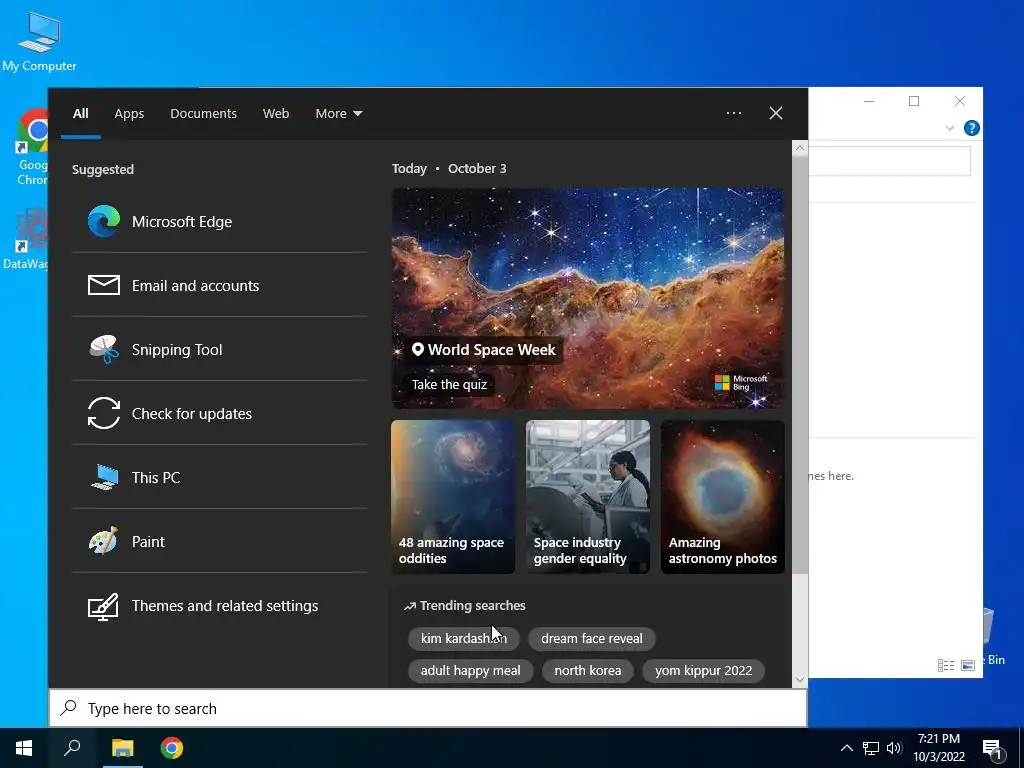Open the My Computer desktop icon
This screenshot has width=1024, height=768.
tap(39, 41)
